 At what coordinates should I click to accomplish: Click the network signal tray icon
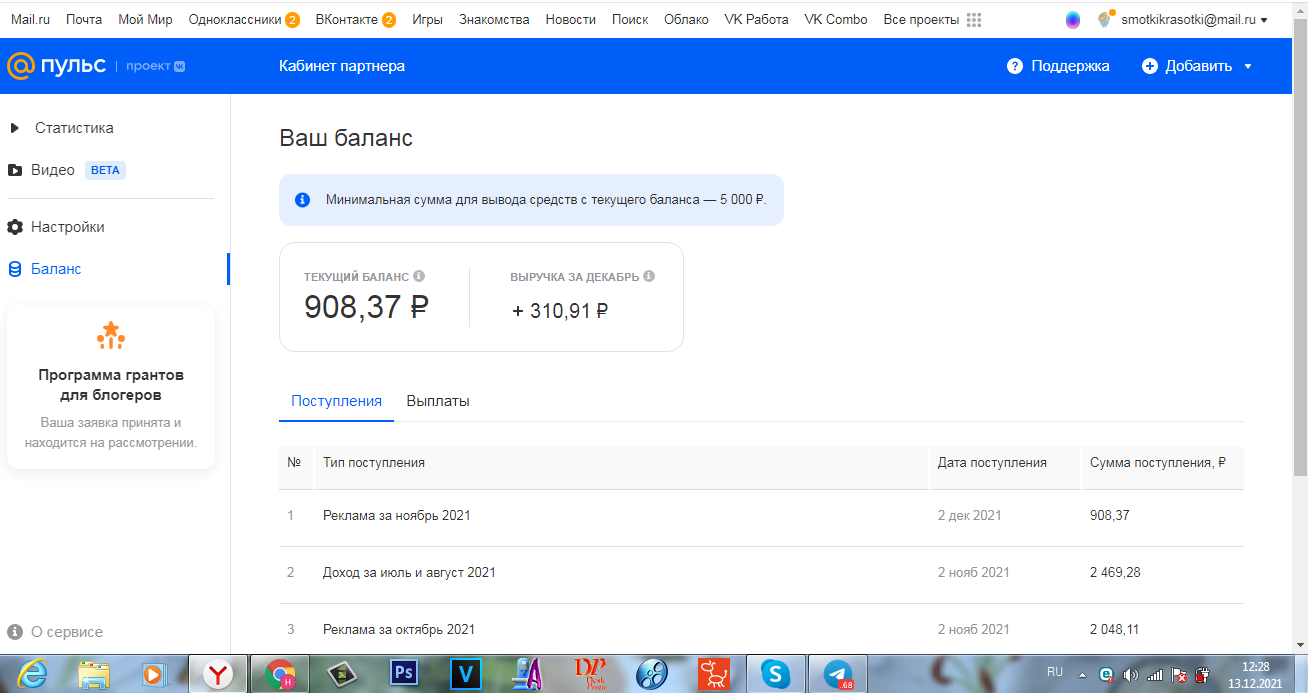(1155, 675)
